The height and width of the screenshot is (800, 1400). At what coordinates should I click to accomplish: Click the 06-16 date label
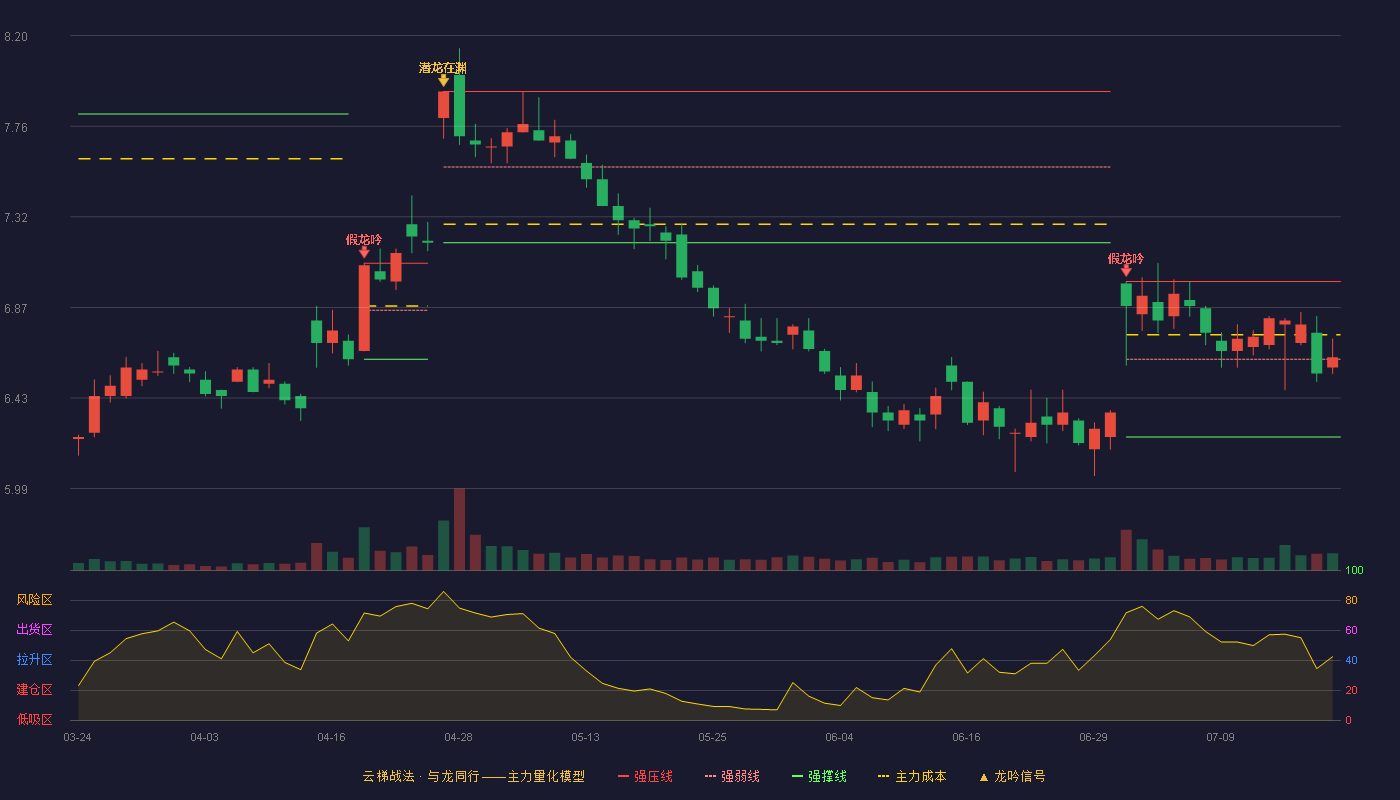pos(966,737)
